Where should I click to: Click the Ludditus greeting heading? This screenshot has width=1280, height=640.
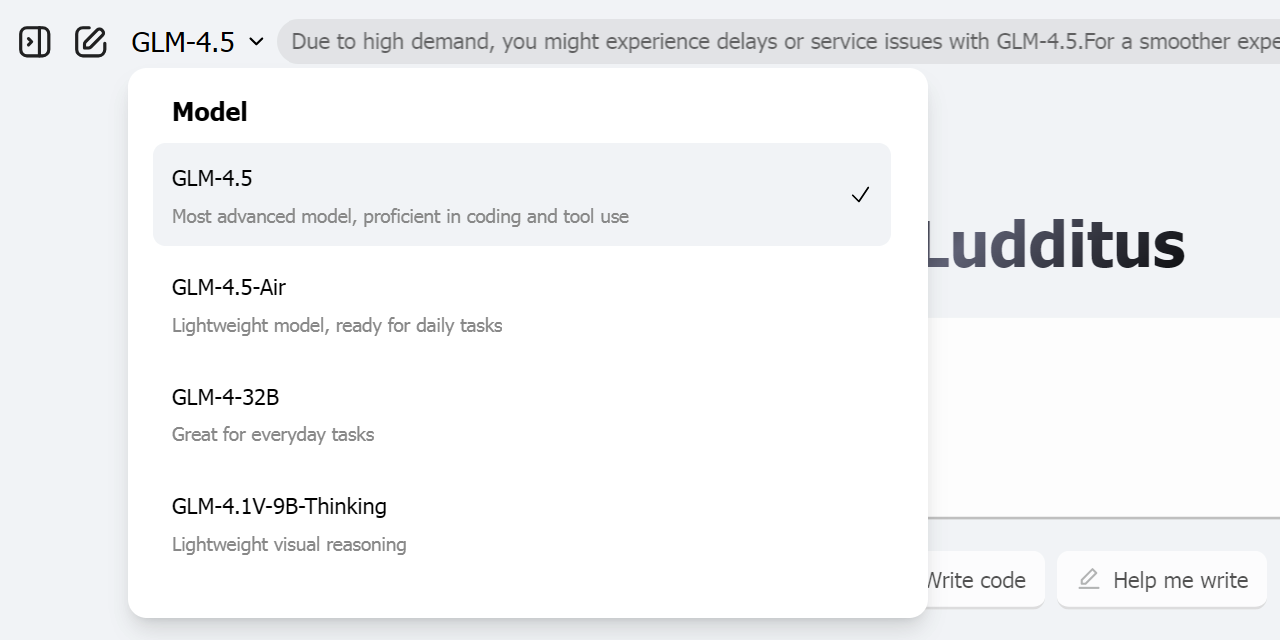[1052, 247]
